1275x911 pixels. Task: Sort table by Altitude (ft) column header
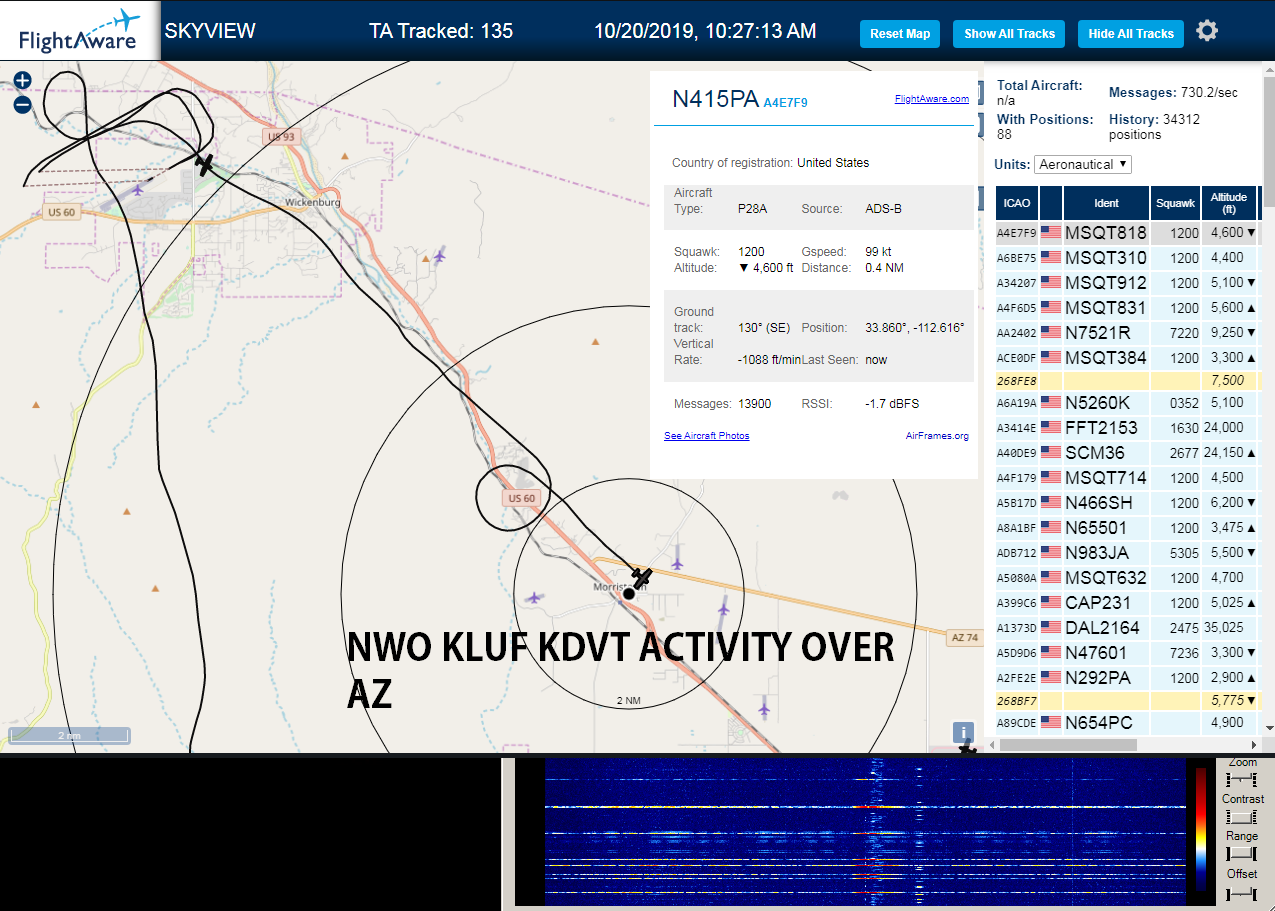(1228, 203)
